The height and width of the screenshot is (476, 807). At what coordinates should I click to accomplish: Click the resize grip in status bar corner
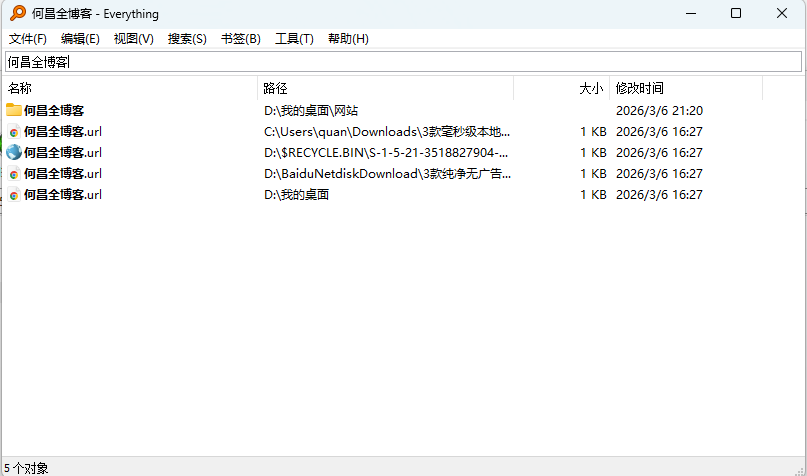(800, 470)
